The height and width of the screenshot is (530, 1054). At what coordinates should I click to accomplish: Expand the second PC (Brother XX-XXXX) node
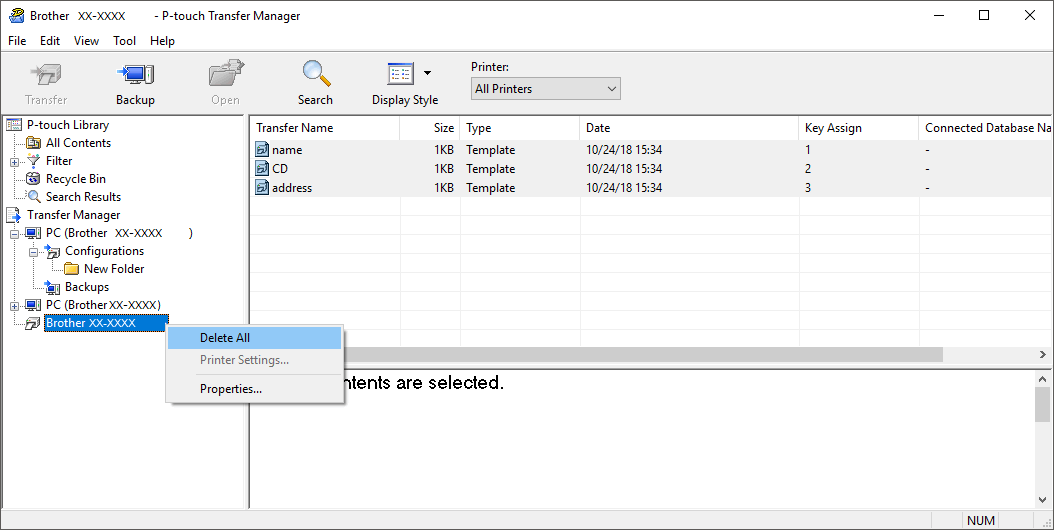click(x=15, y=305)
